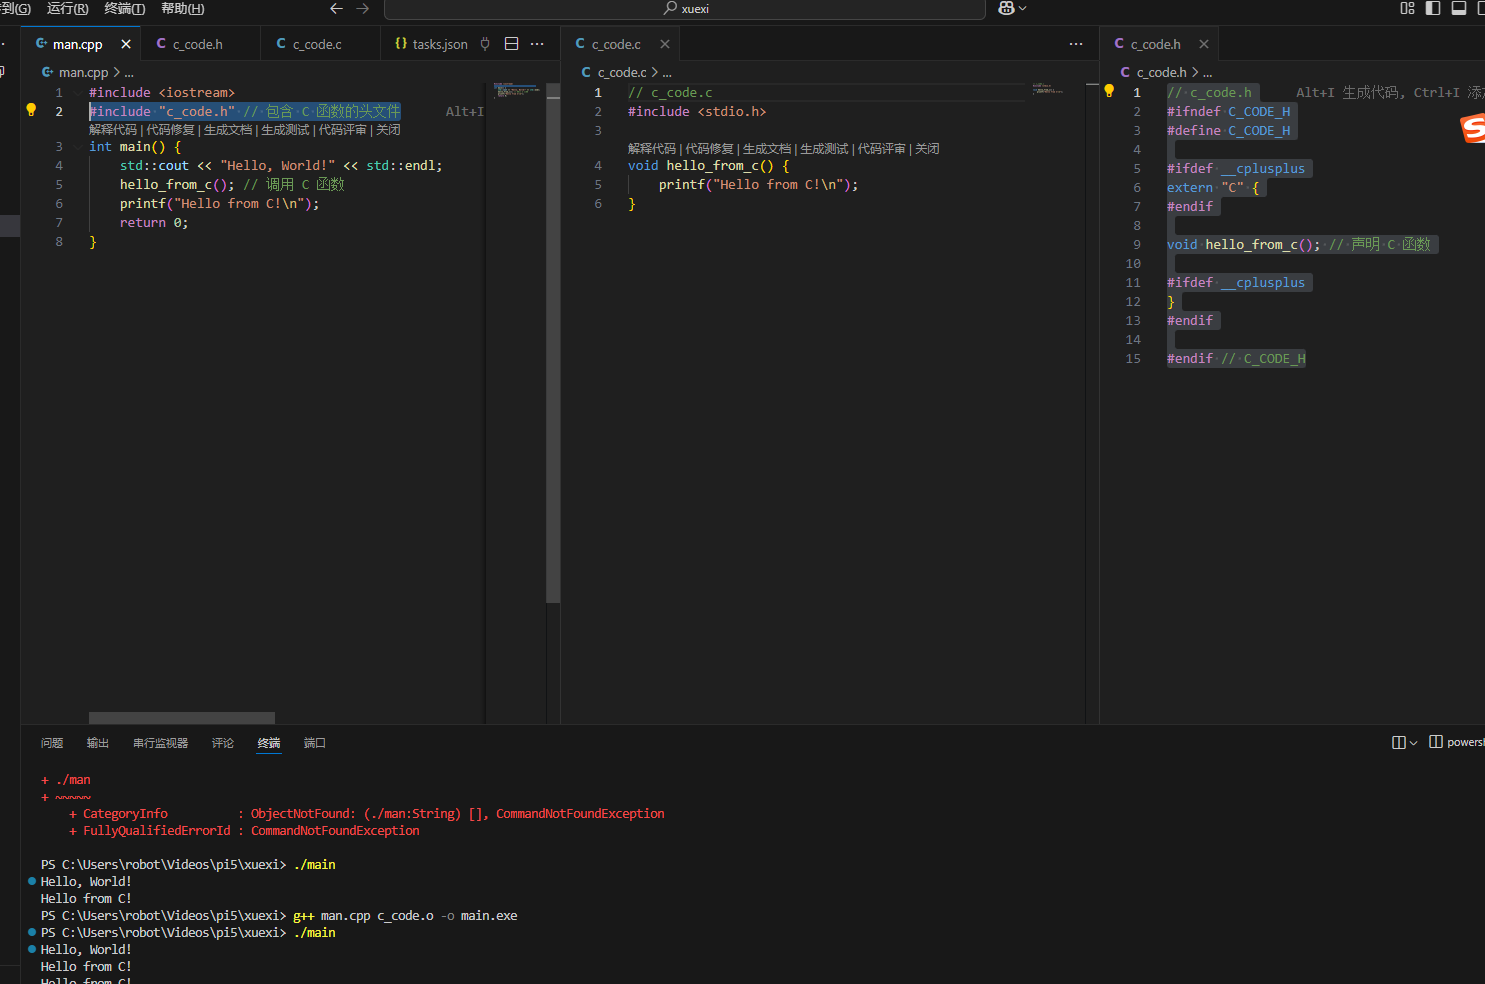This screenshot has width=1485, height=984.
Task: Close the man.cpp tab
Action: coord(126,44)
